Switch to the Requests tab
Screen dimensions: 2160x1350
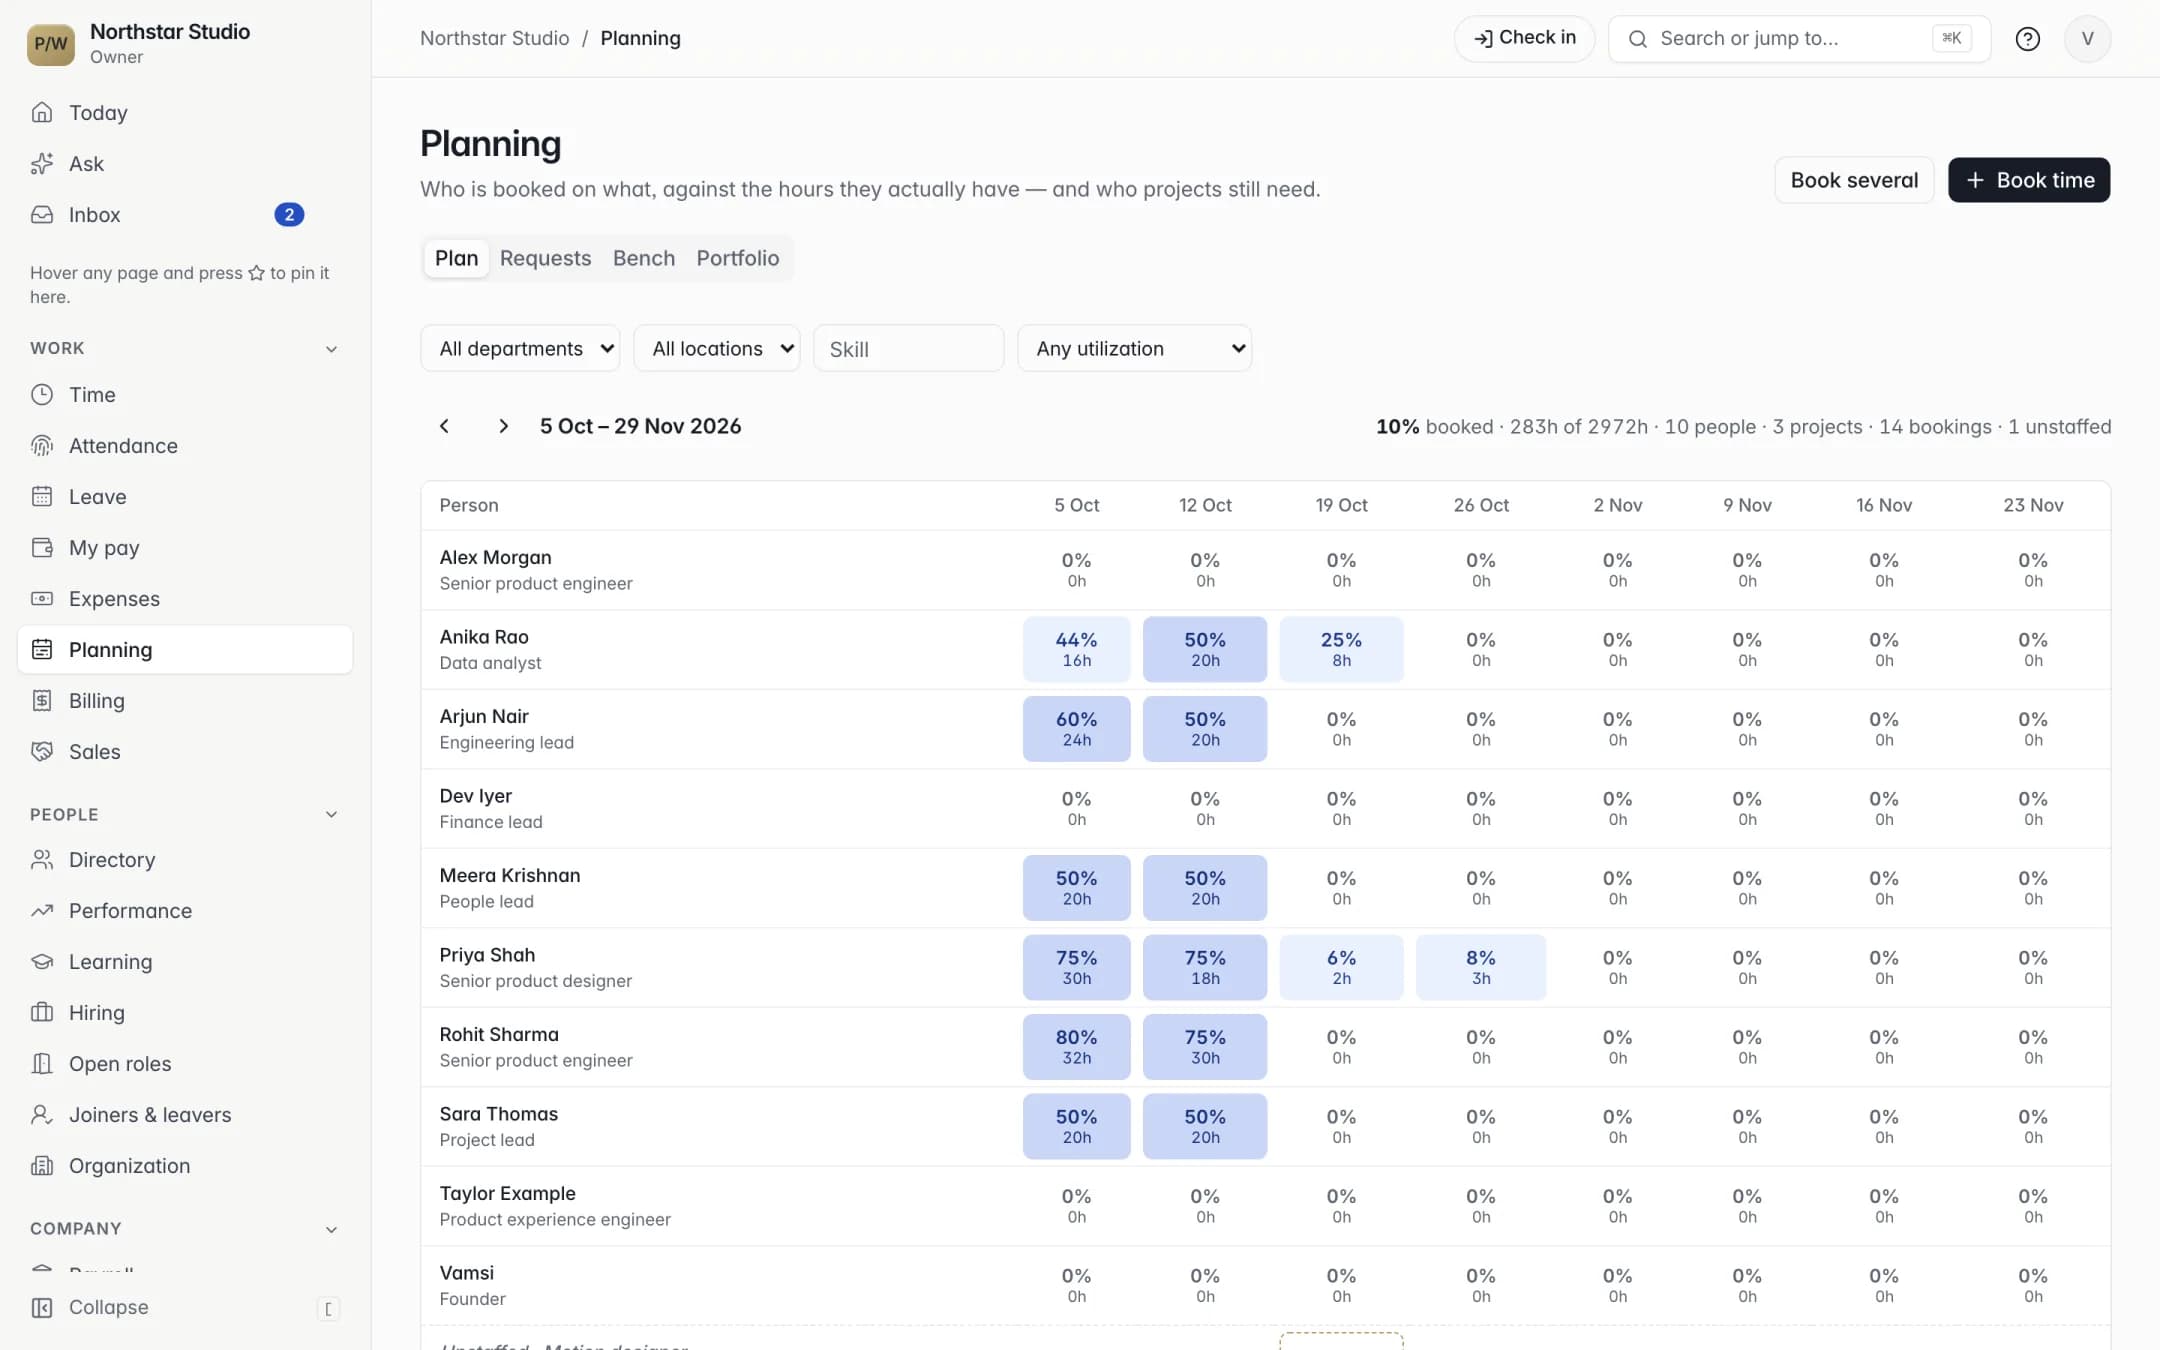[545, 258]
